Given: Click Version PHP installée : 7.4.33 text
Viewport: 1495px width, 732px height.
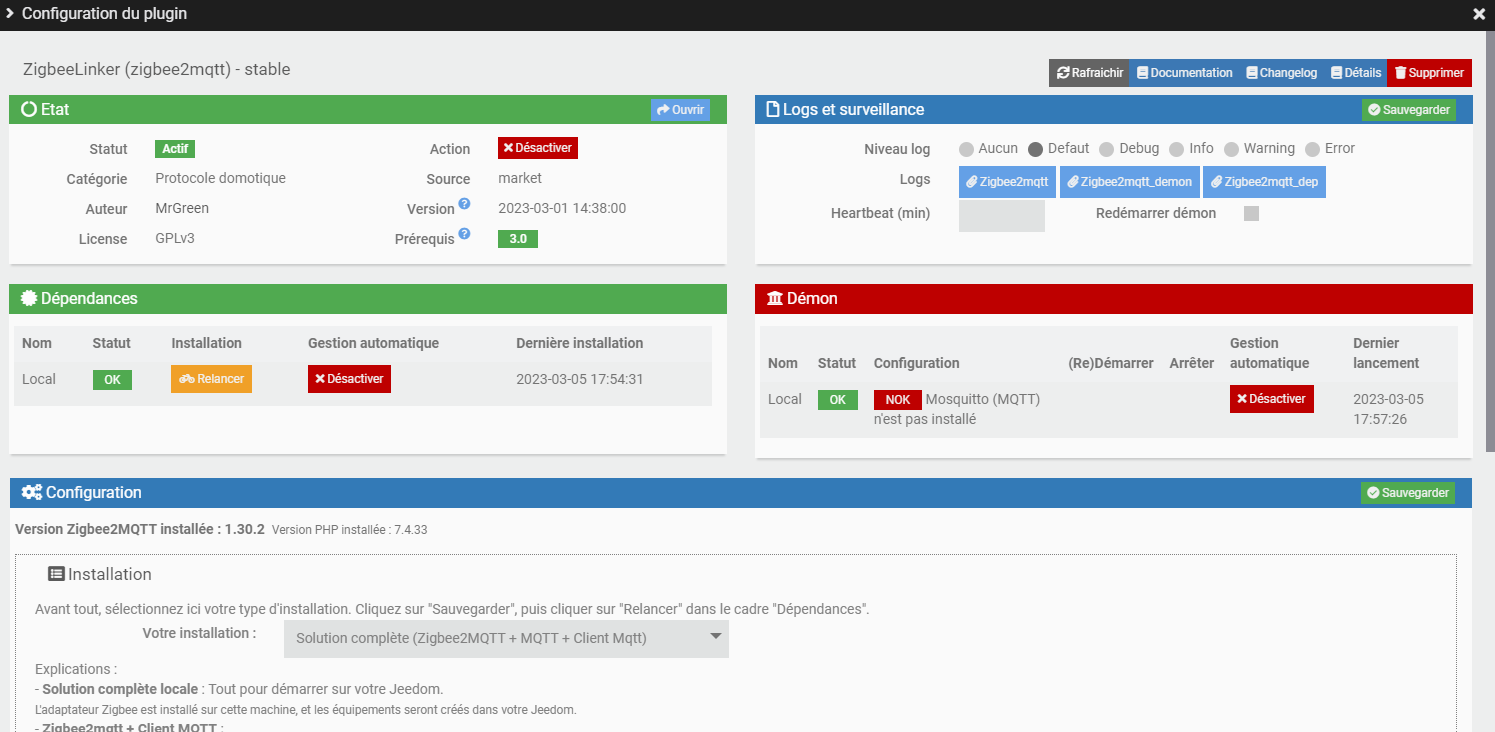Looking at the screenshot, I should (349, 530).
